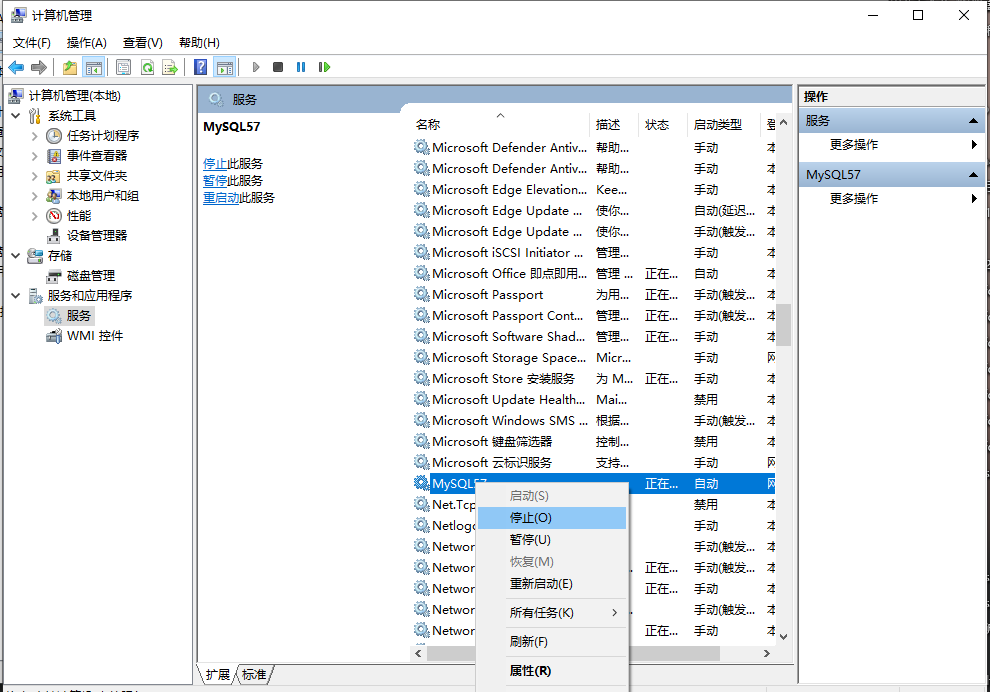Sort by 名称 column header

point(499,125)
